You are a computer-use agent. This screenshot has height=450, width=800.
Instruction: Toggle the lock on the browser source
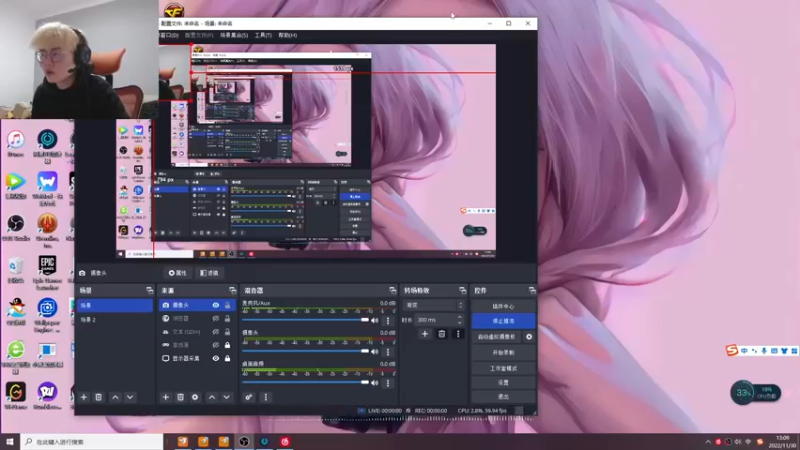click(x=228, y=318)
